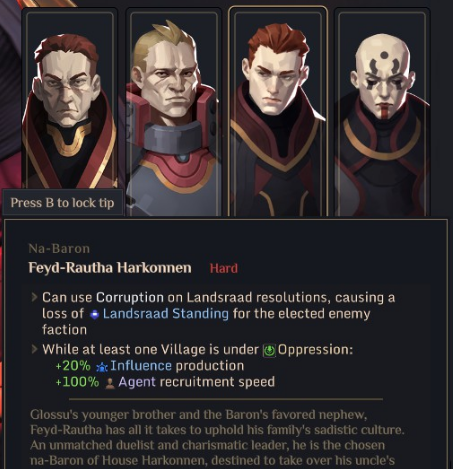453x469 pixels.
Task: Click the Press B to lock tip label
Action: pos(62,203)
